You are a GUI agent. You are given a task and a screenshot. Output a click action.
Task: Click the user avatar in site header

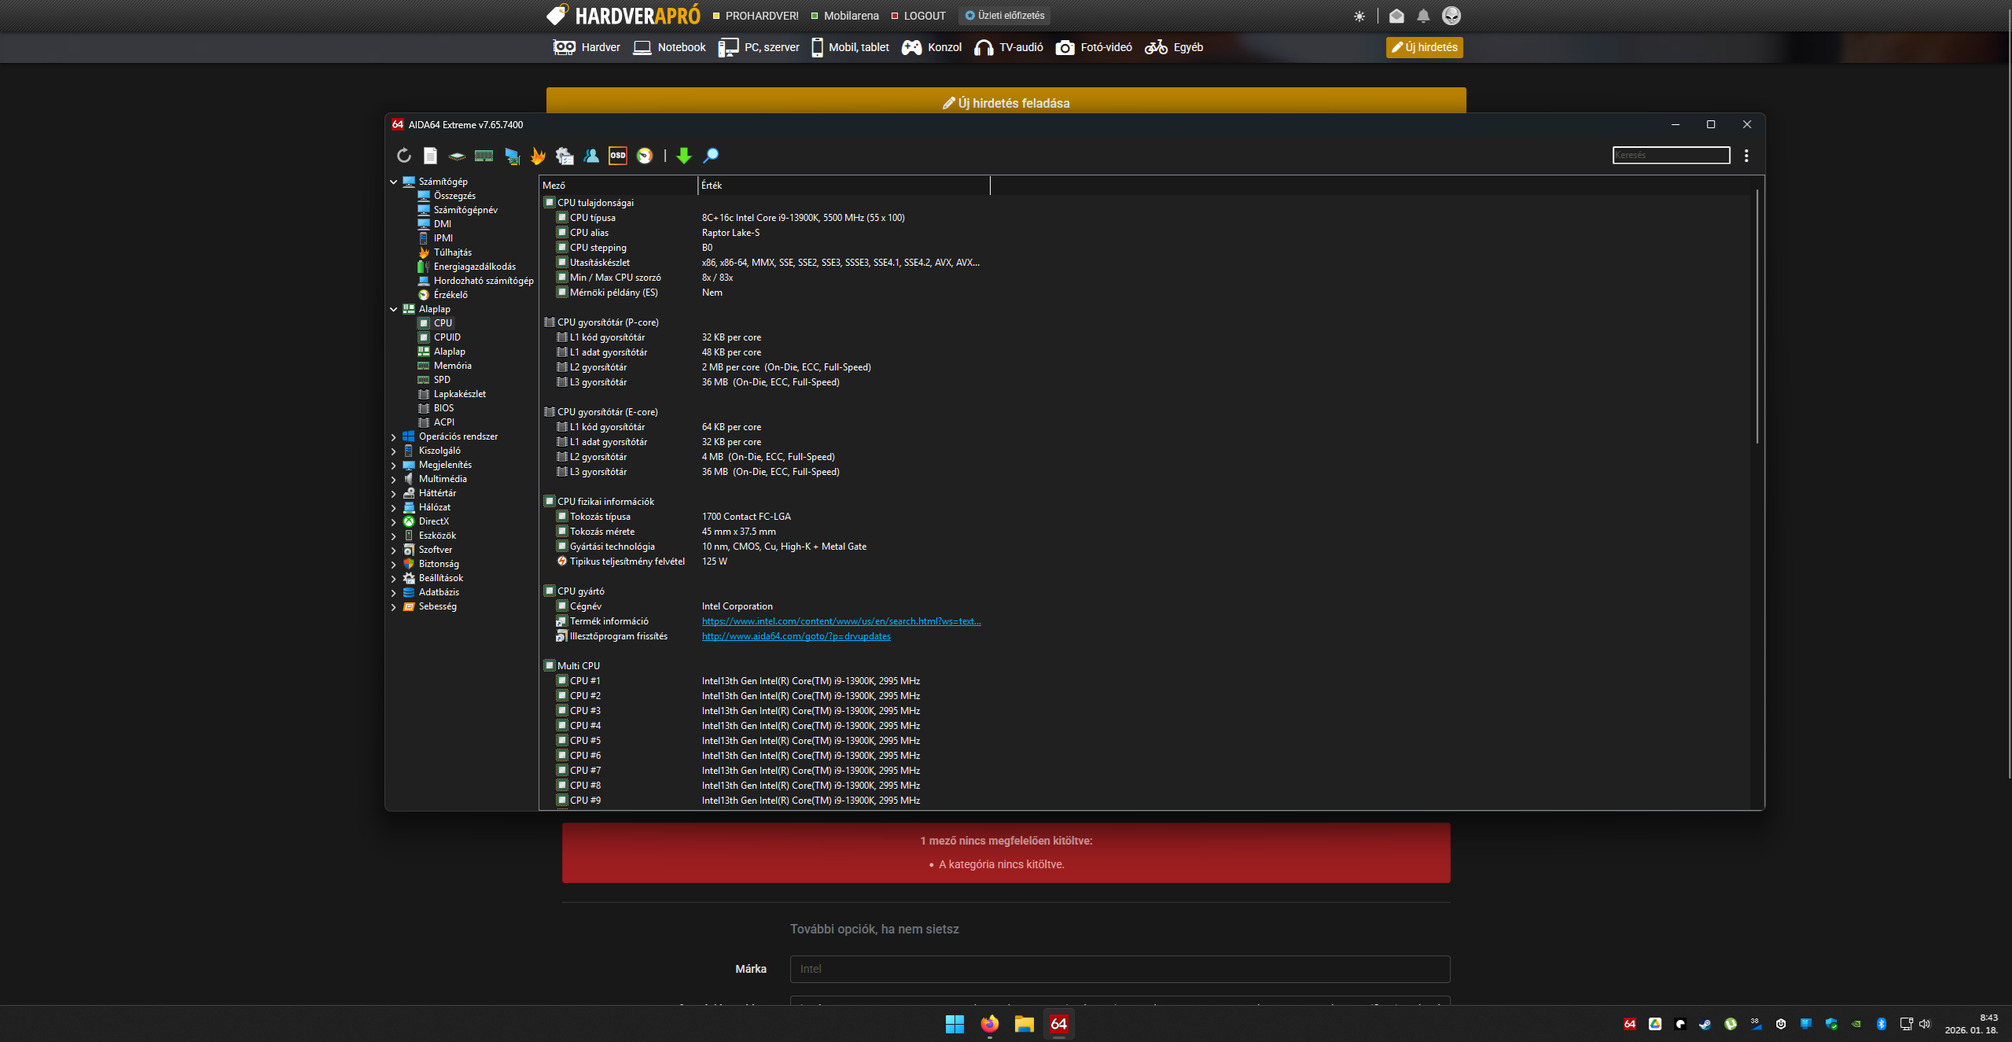click(1452, 16)
